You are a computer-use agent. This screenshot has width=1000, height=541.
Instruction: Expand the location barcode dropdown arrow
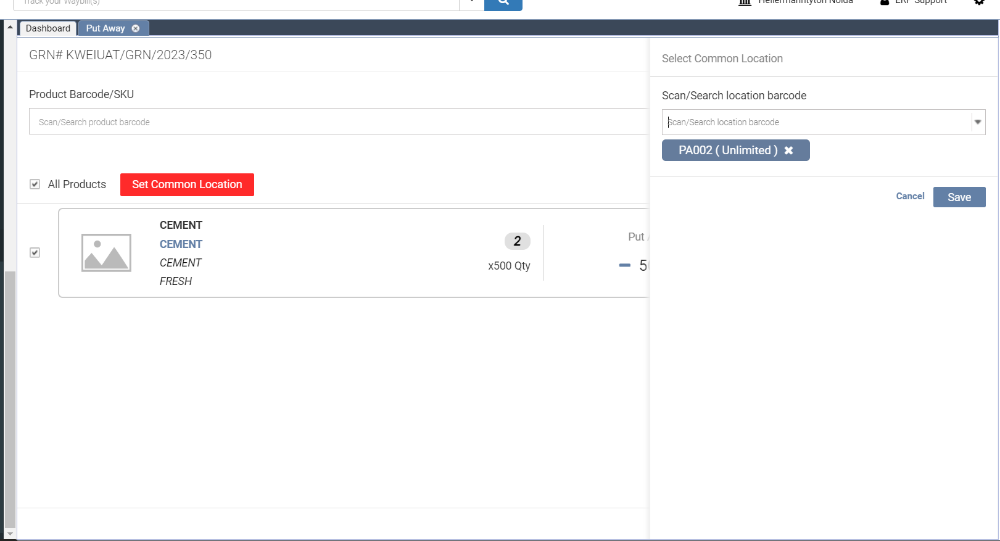[977, 122]
